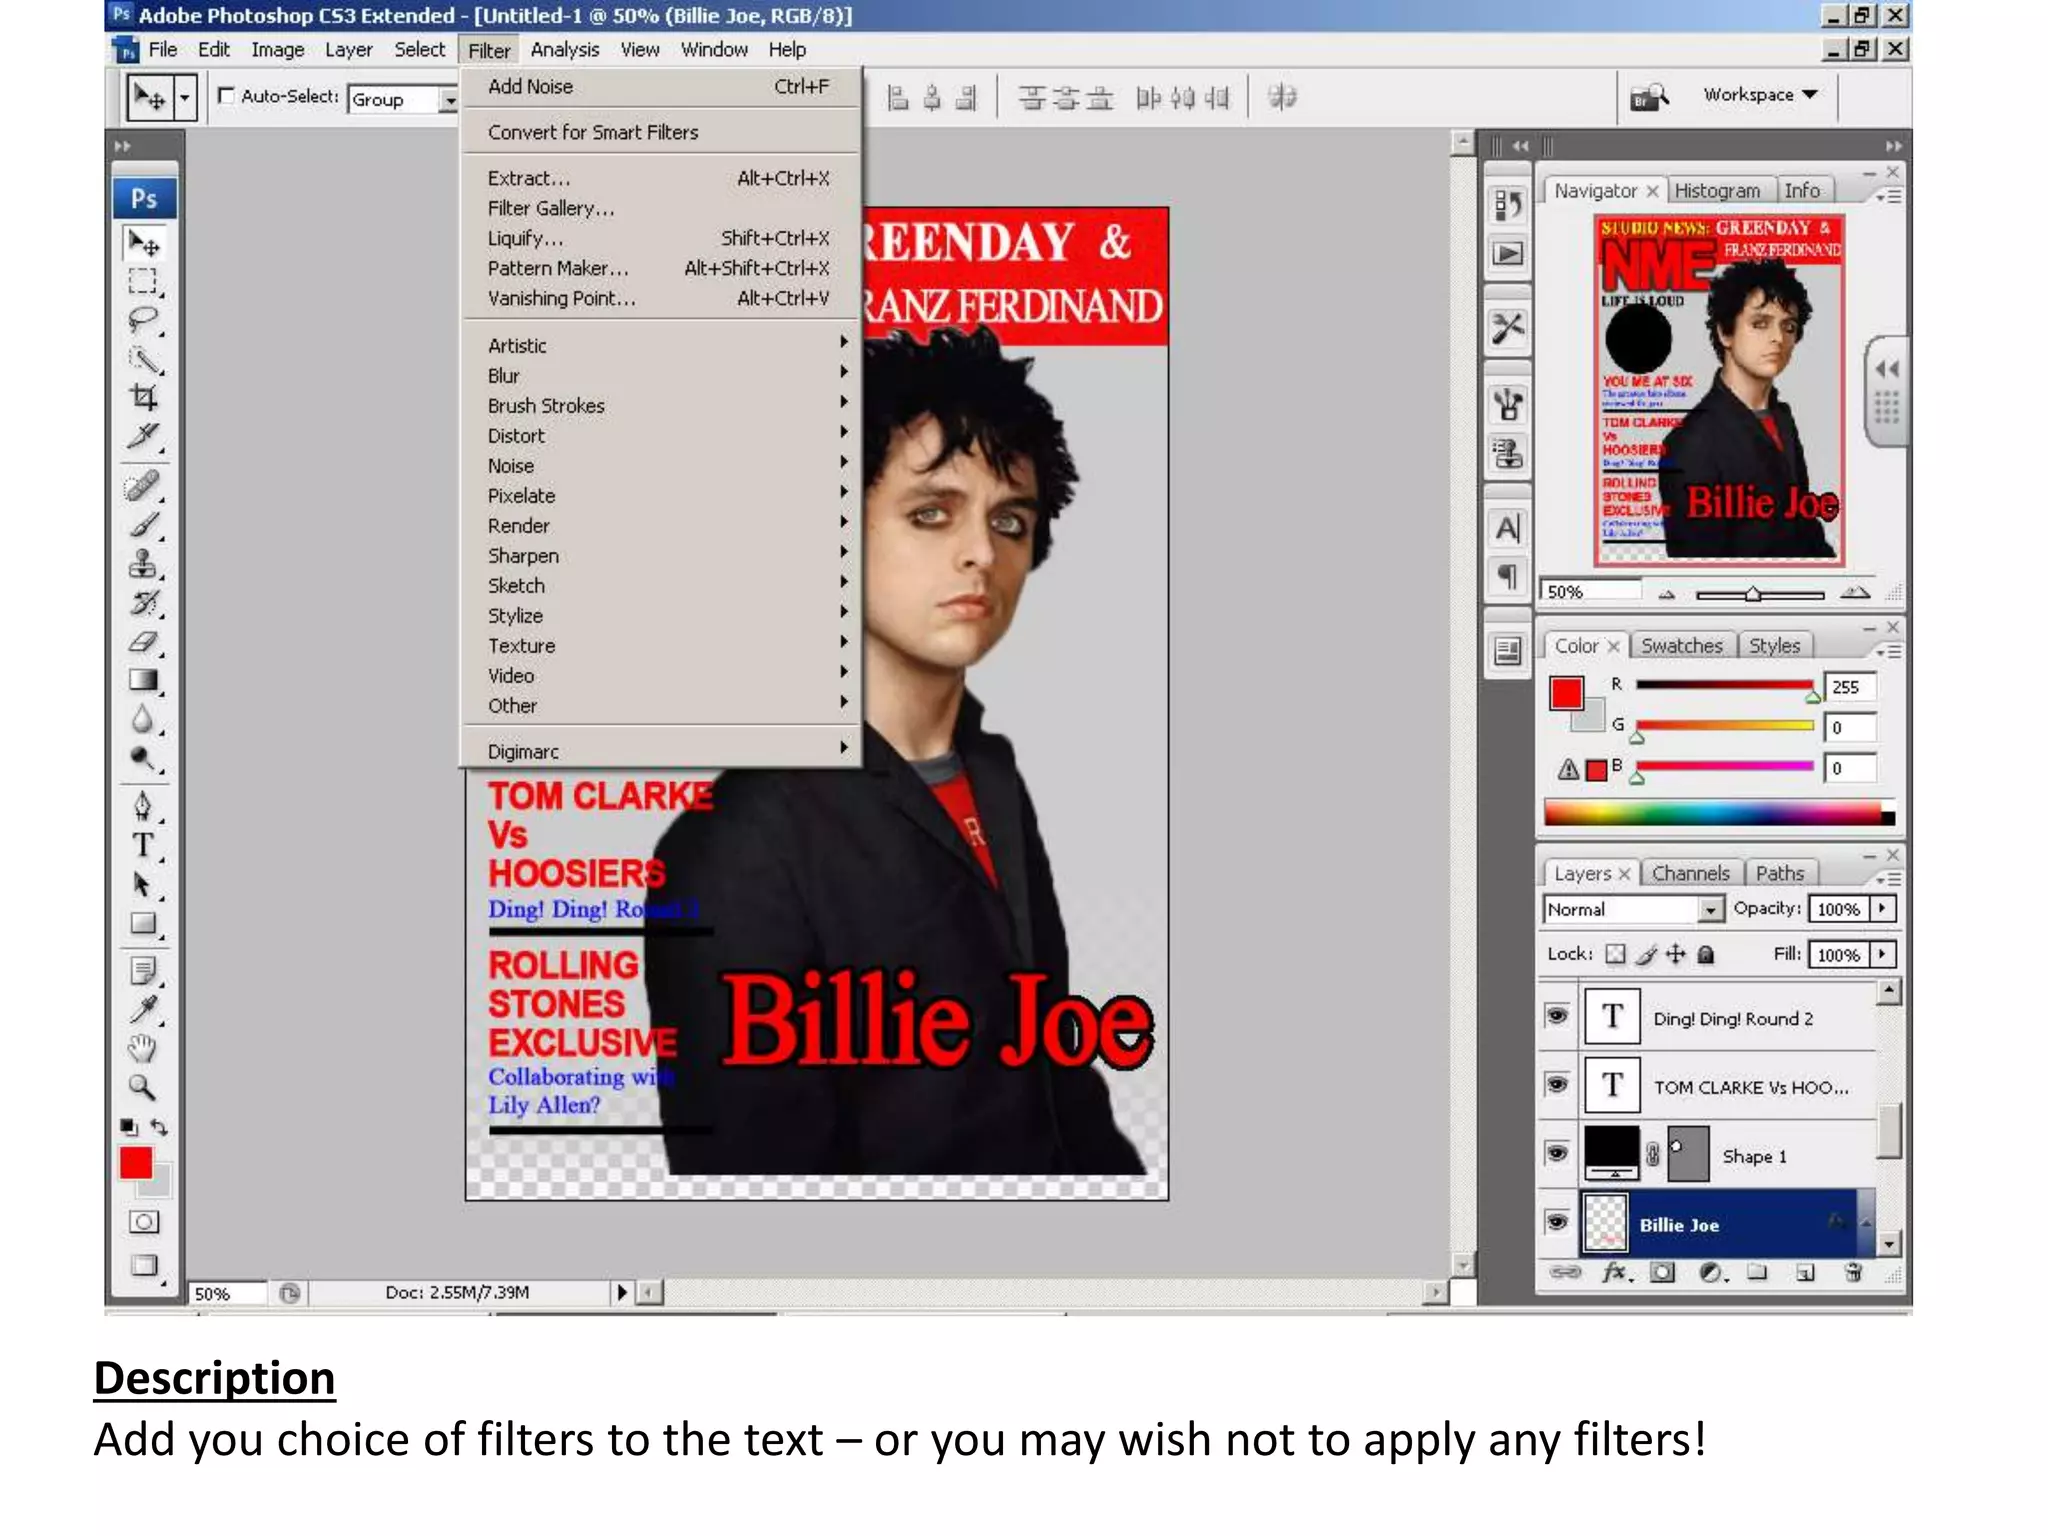This screenshot has width=2048, height=1536.
Task: Select the Magic Wand tool
Action: (144, 359)
